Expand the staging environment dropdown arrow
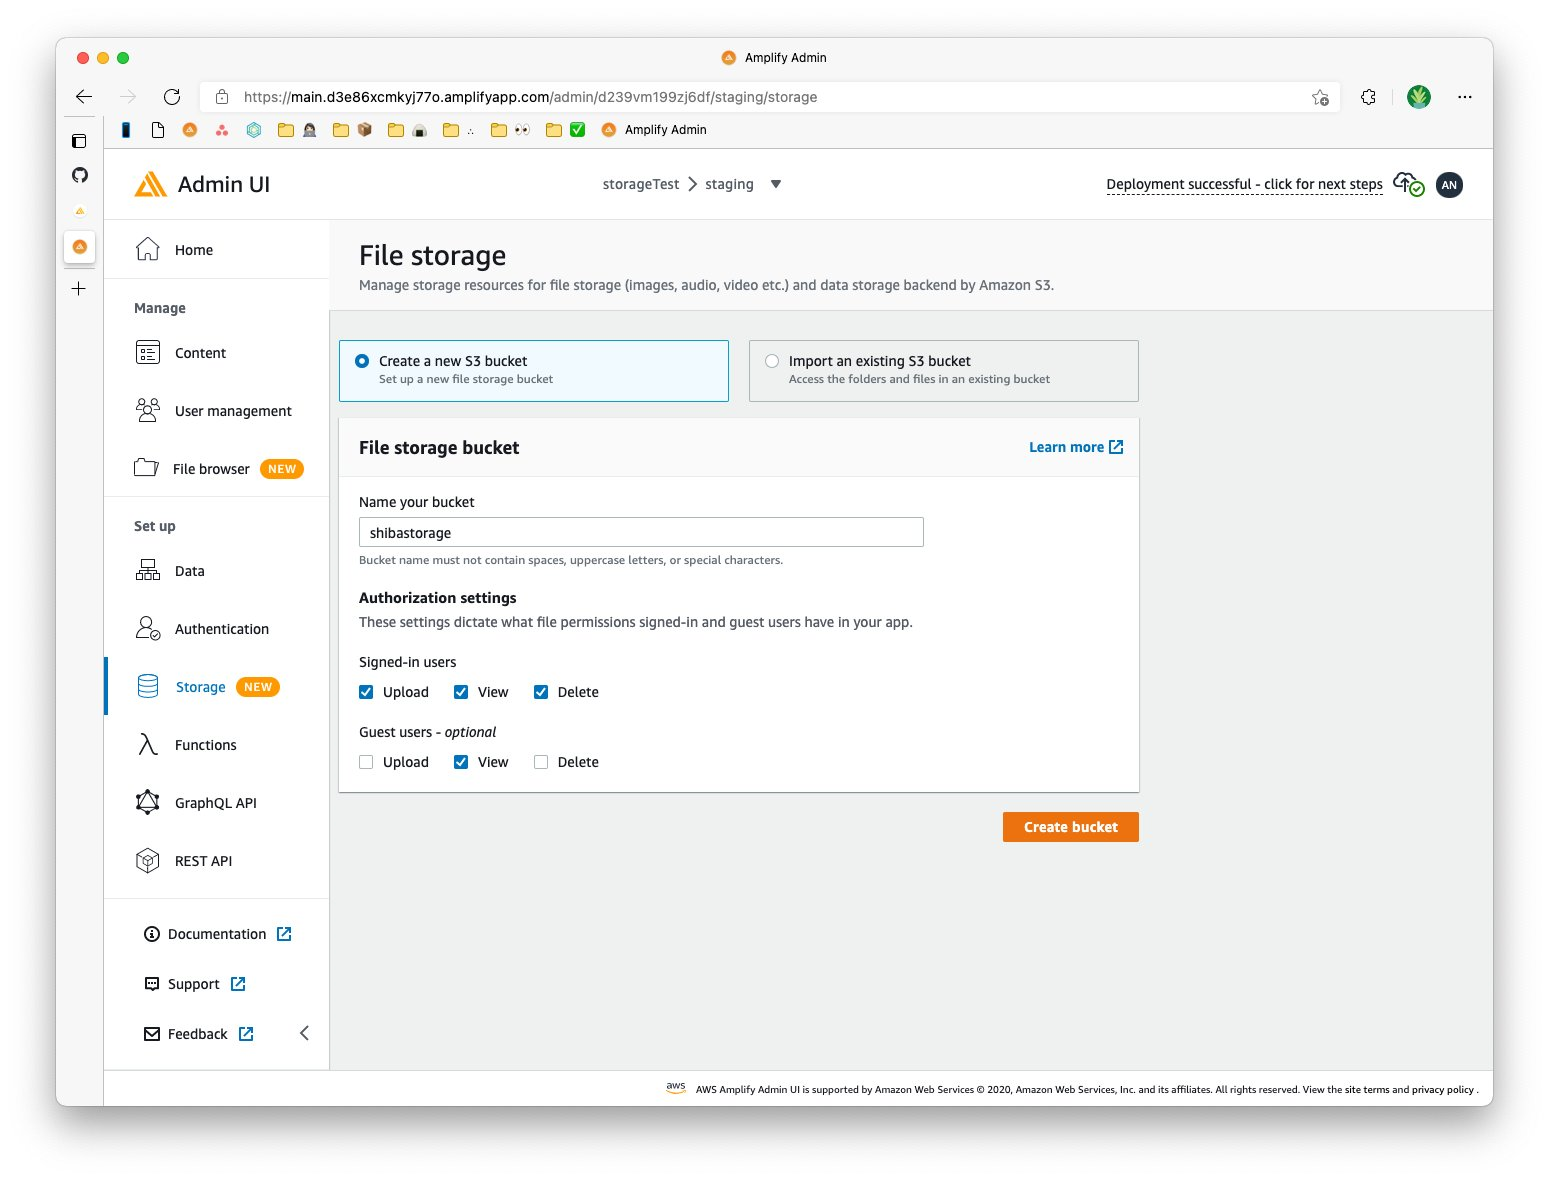Viewport: 1549px width, 1180px height. (776, 184)
